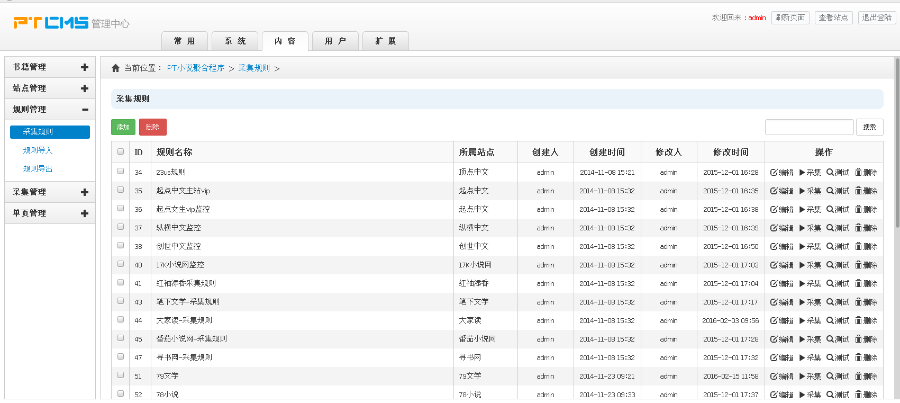This screenshot has width=900, height=403.
Task: Test rule ID 51 via magnifier icon
Action: click(830, 376)
